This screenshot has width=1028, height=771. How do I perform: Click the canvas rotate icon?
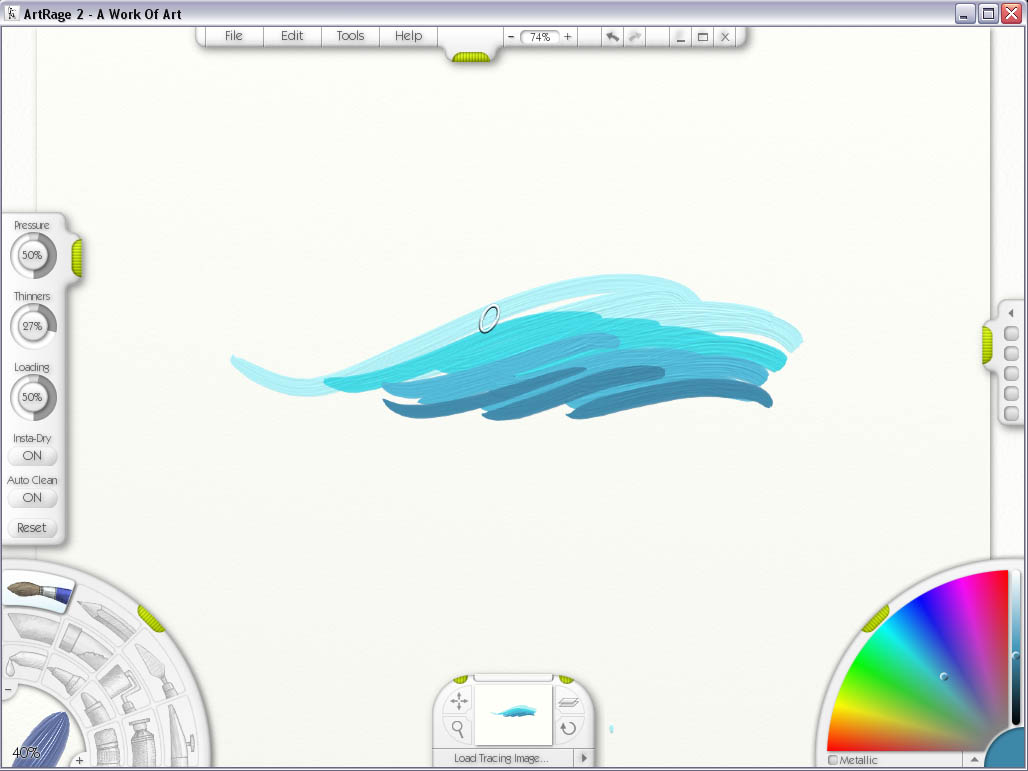[x=568, y=728]
